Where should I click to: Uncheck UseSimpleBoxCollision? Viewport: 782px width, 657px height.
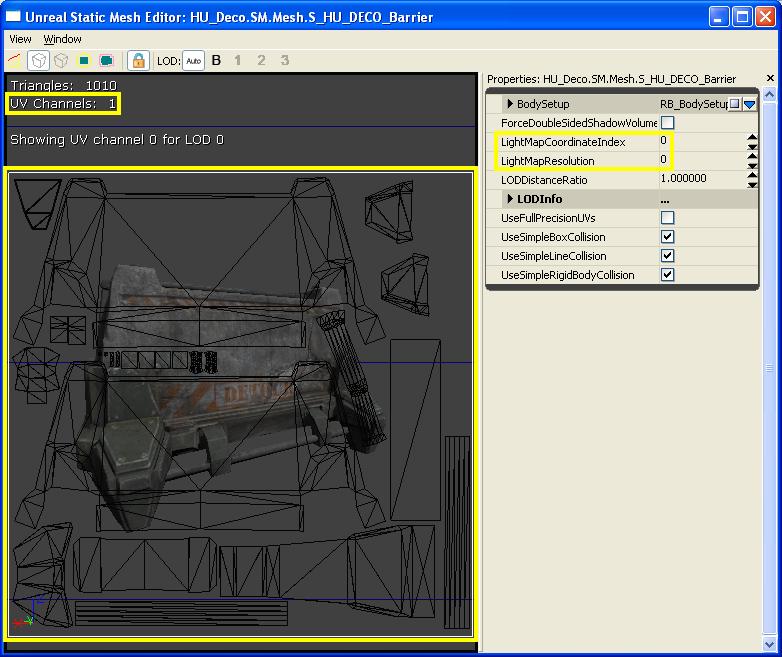coord(667,237)
